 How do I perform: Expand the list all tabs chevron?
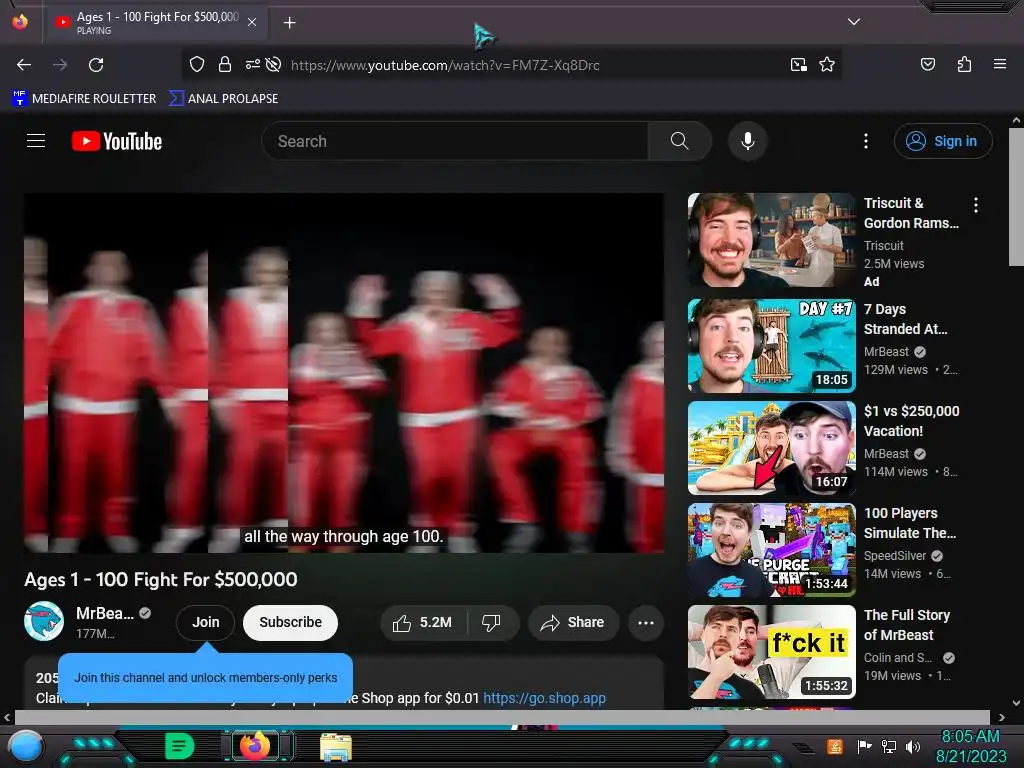click(854, 22)
